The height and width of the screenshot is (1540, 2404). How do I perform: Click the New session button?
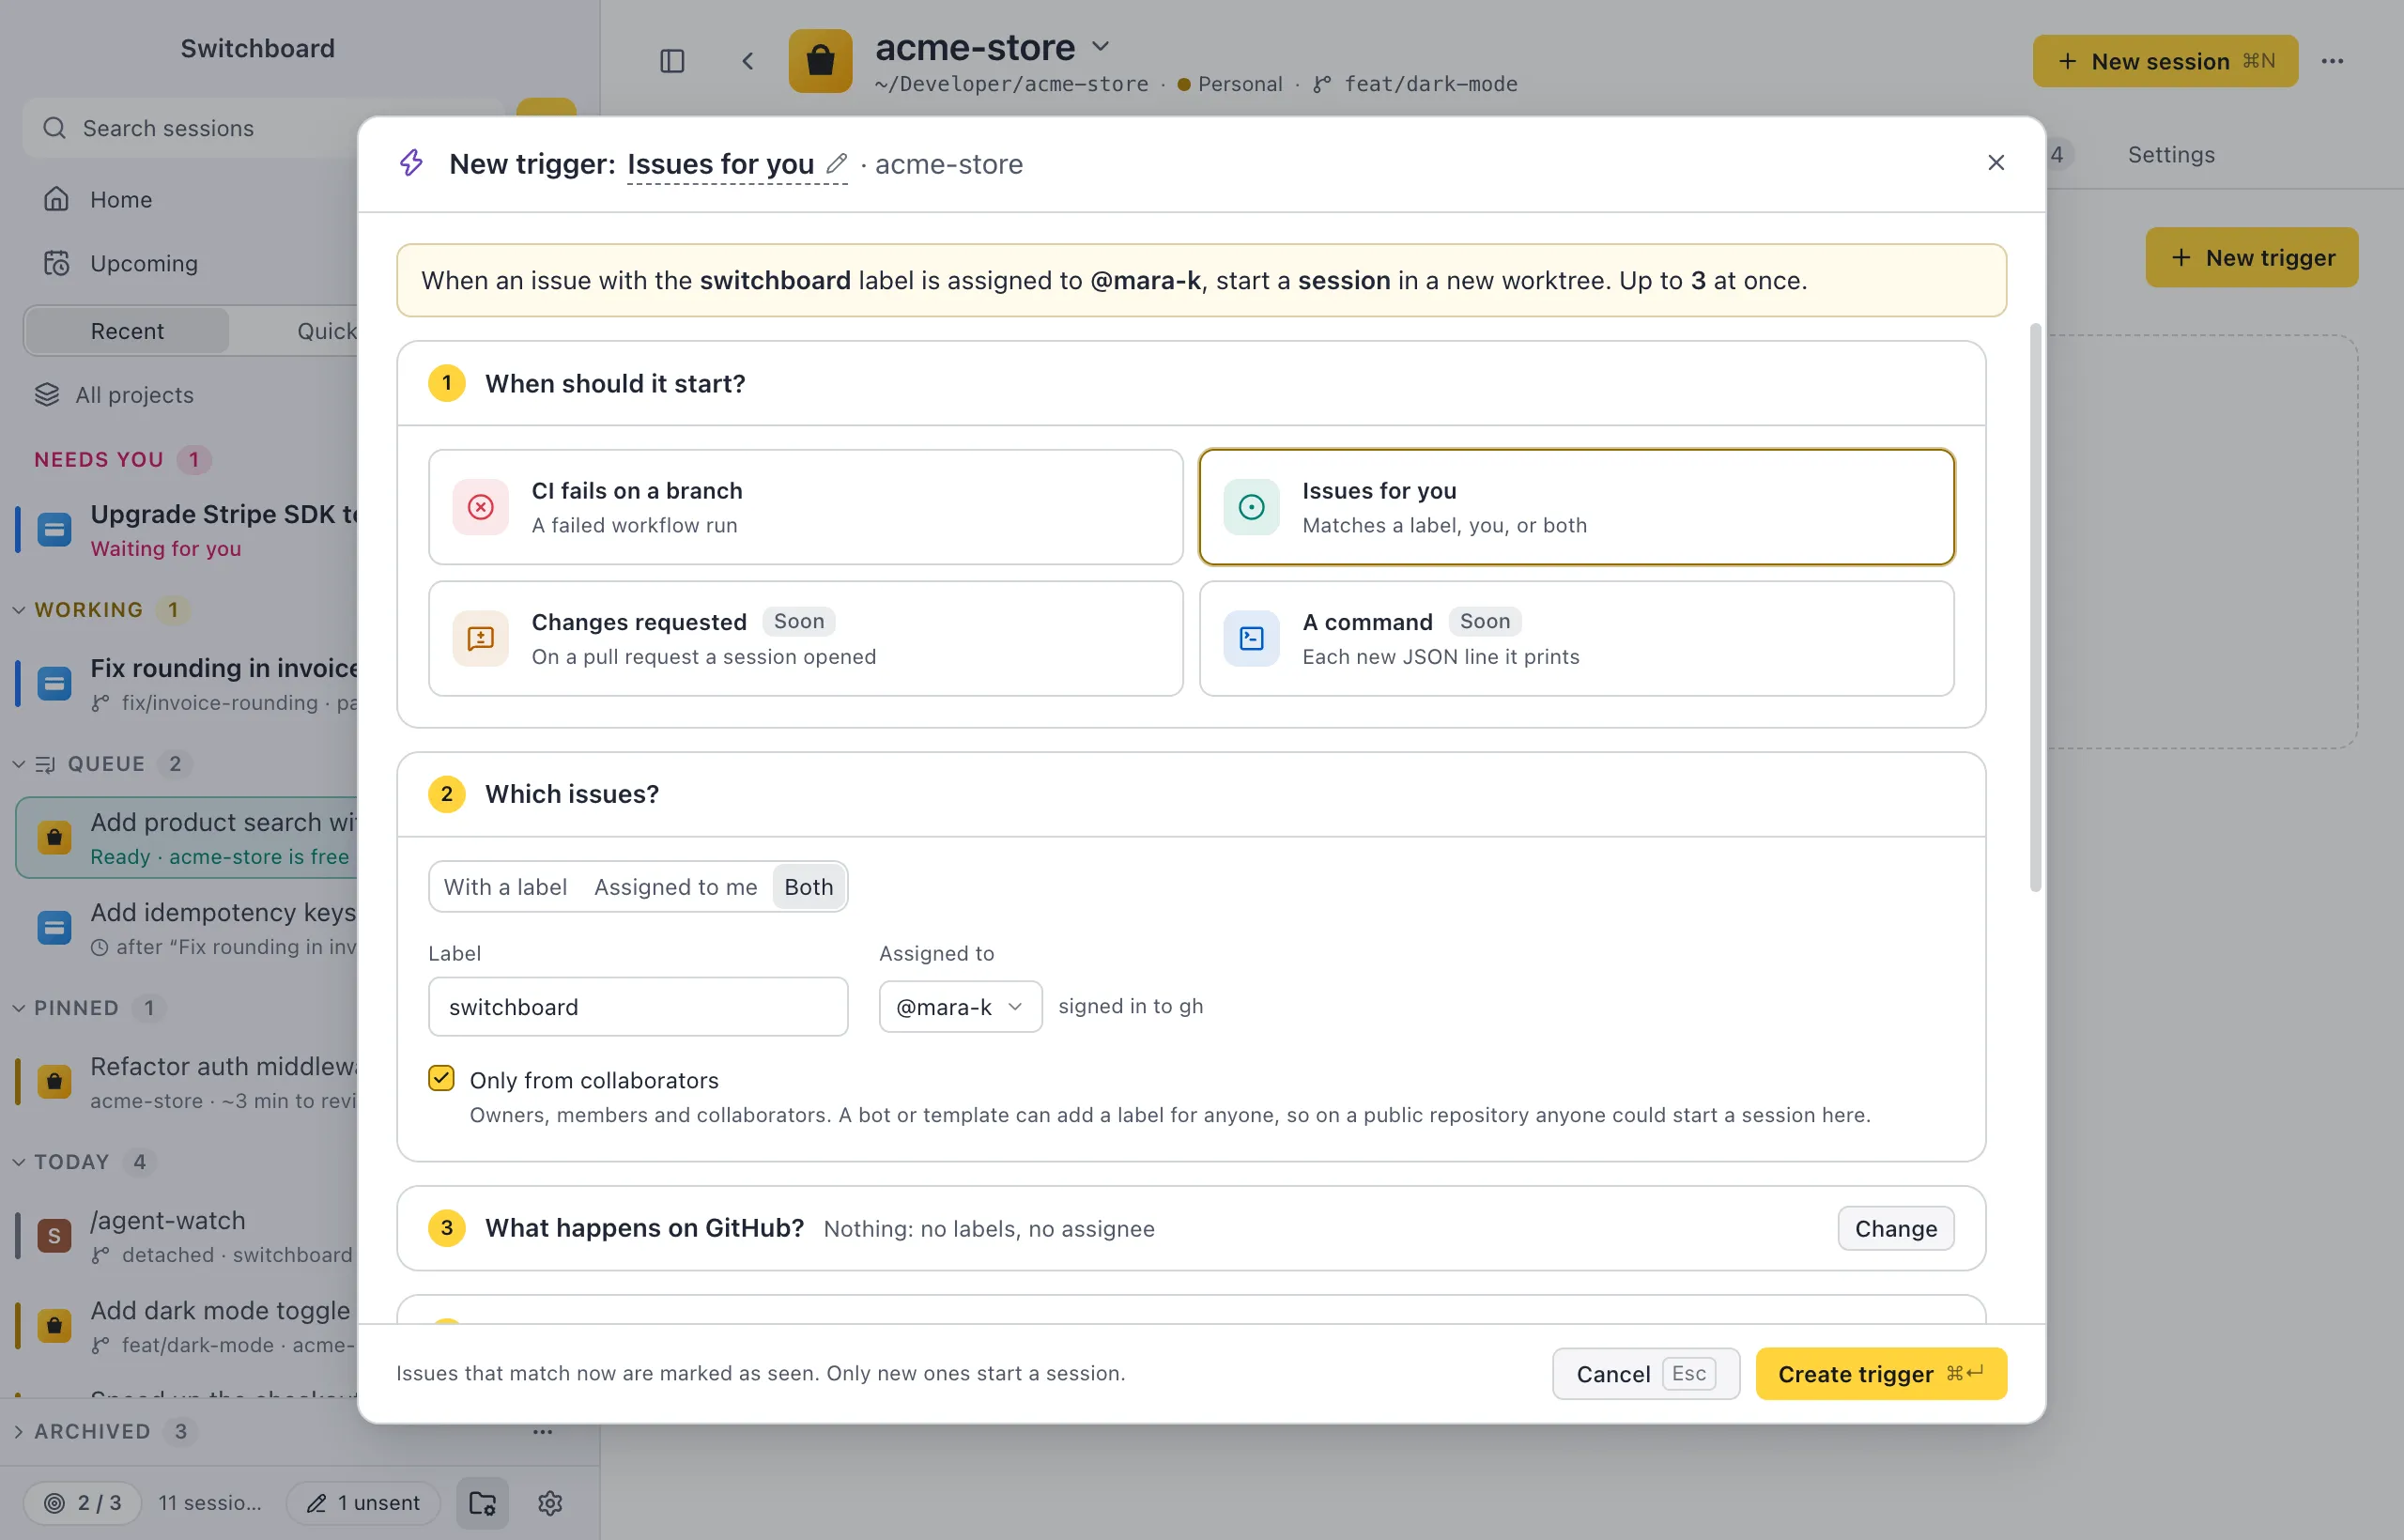coord(2165,61)
